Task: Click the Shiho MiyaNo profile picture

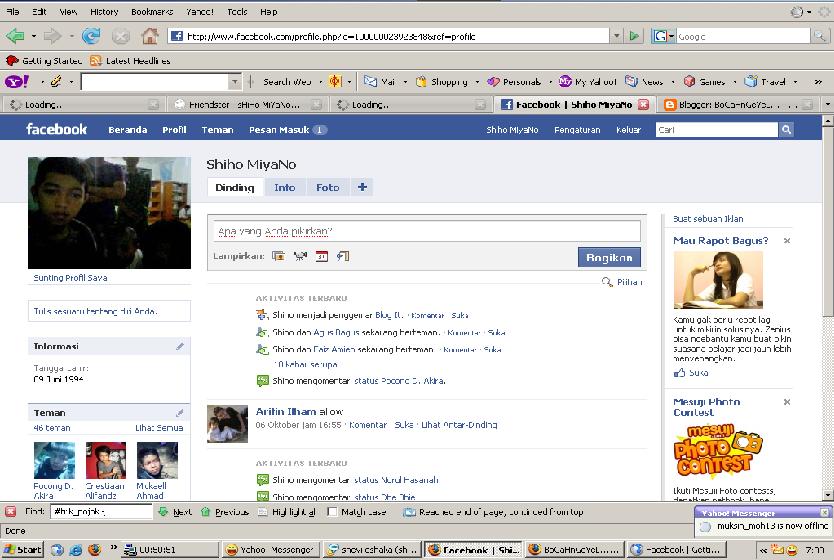Action: pos(109,213)
